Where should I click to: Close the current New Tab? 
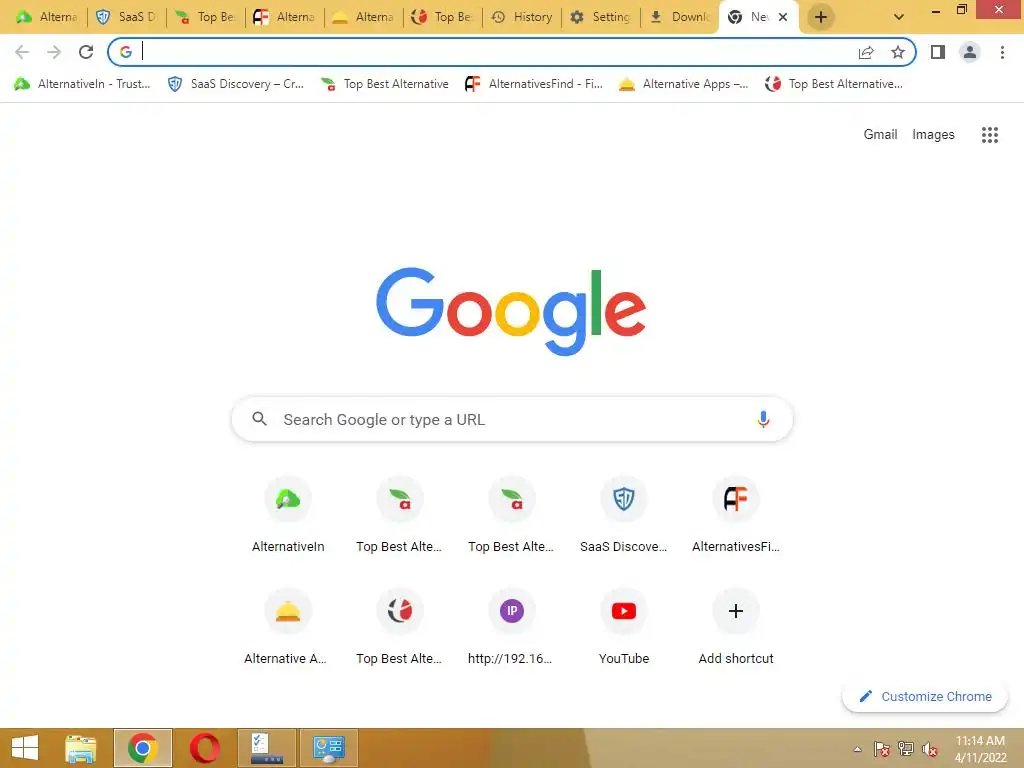coord(783,17)
